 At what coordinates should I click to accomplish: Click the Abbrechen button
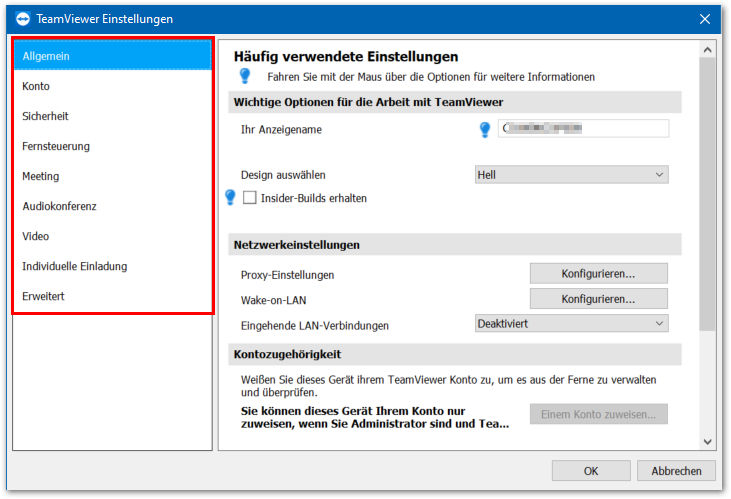click(676, 471)
